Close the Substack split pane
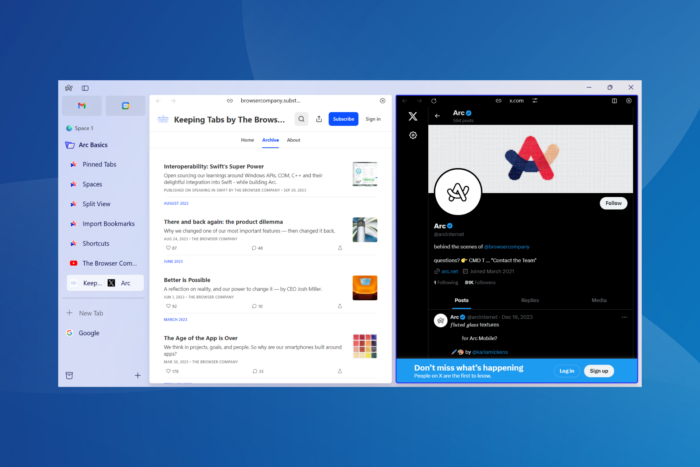 (x=383, y=101)
